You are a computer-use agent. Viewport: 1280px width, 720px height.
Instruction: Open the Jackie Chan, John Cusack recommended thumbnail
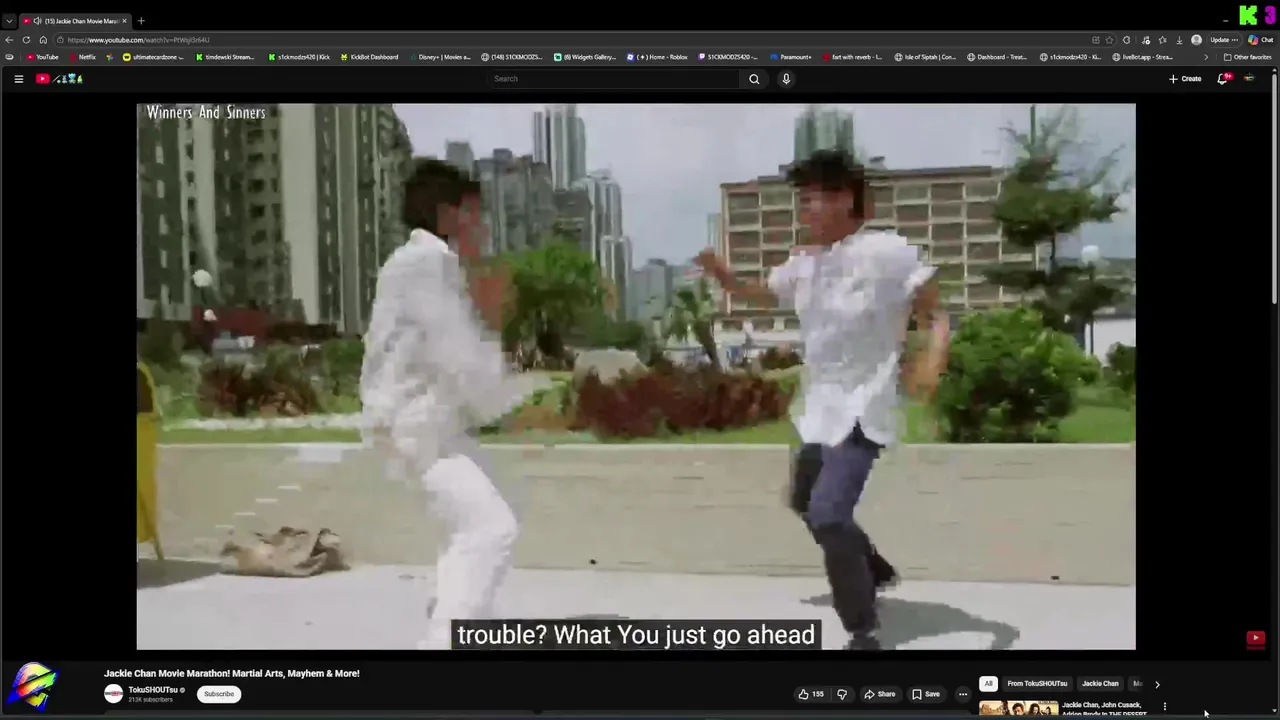1019,709
